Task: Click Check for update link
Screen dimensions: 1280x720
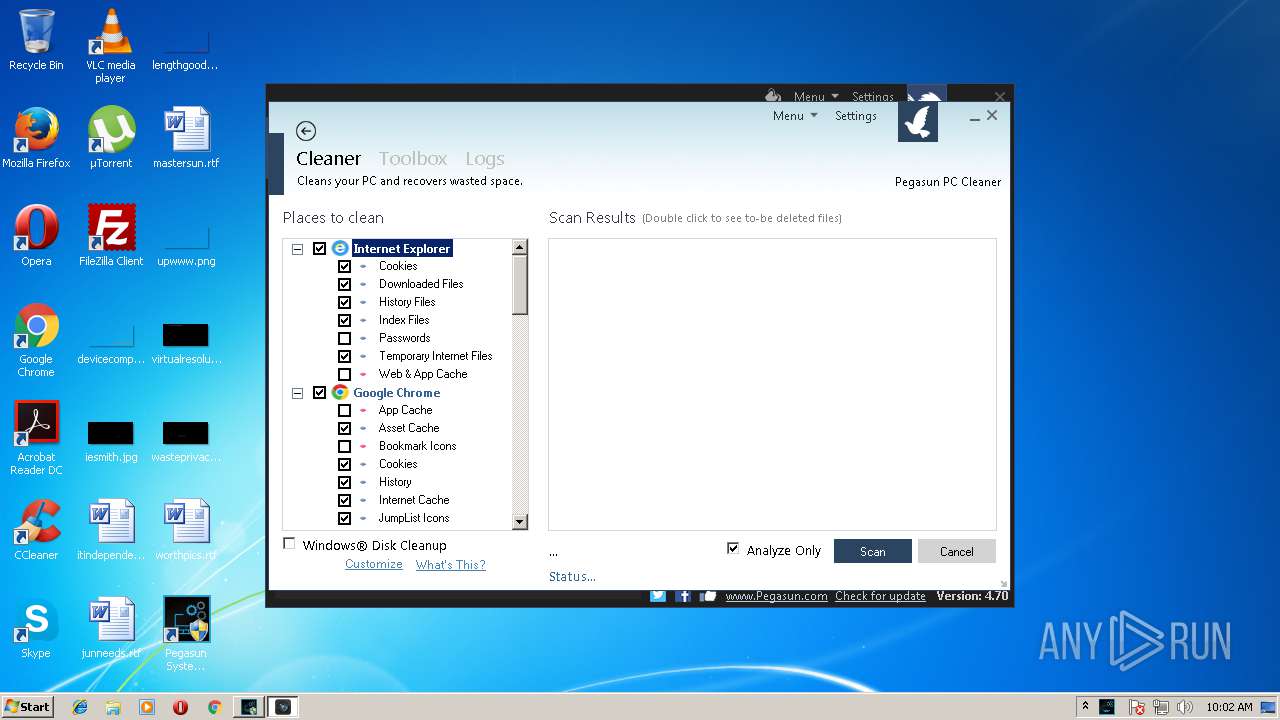Action: pos(880,596)
